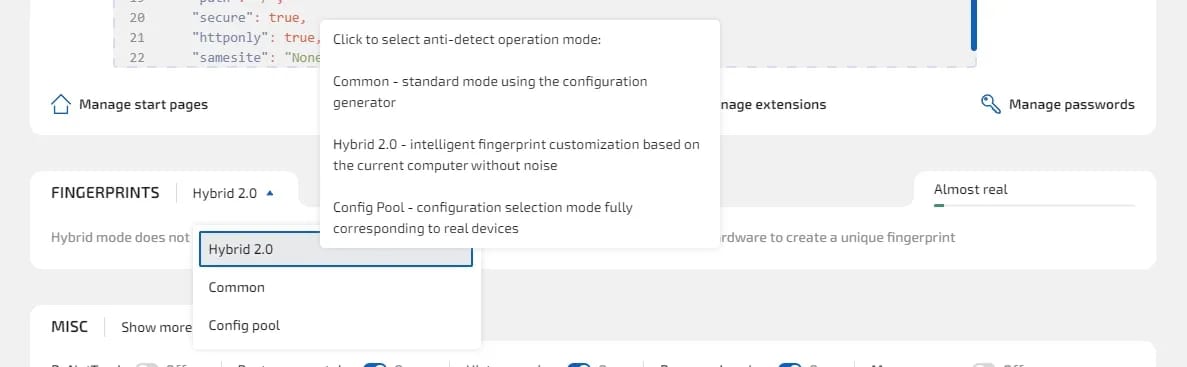
Task: Collapse the Hybrid 2.0 selector beside FINGERPRINTS
Action: click(x=233, y=193)
